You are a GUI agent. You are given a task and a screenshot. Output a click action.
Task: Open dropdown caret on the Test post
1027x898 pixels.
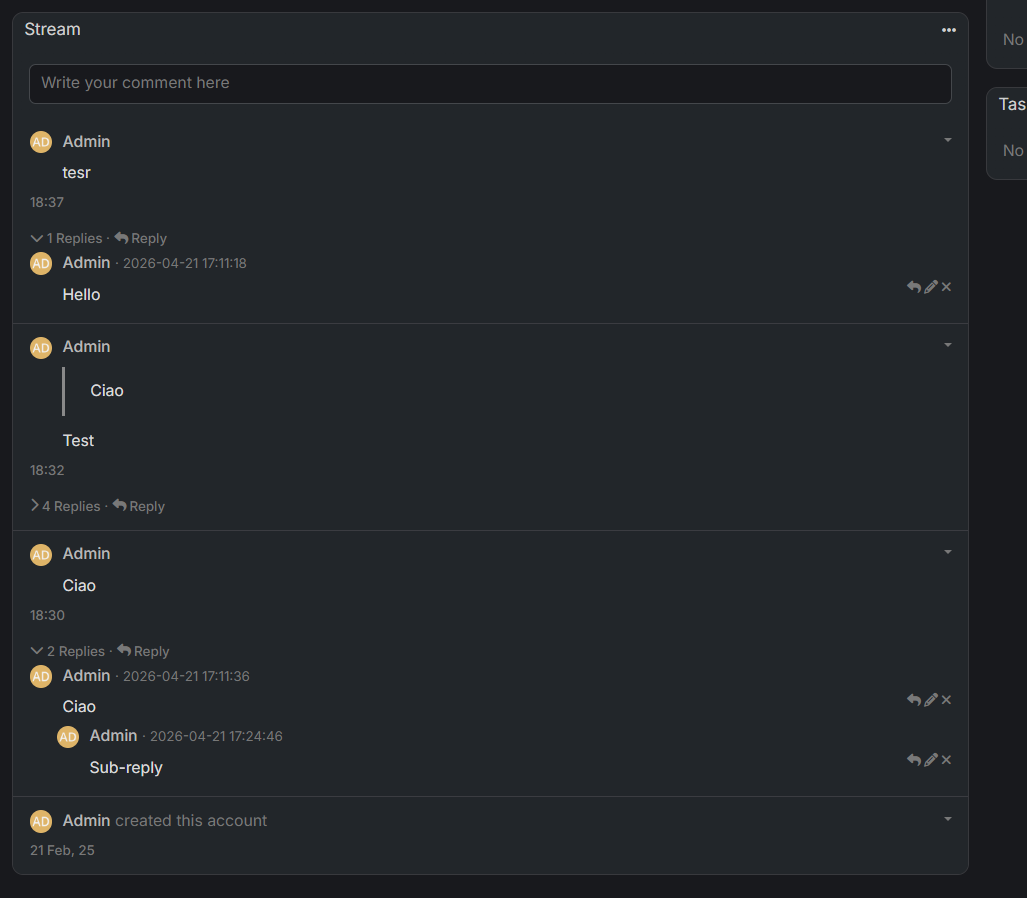coord(948,345)
